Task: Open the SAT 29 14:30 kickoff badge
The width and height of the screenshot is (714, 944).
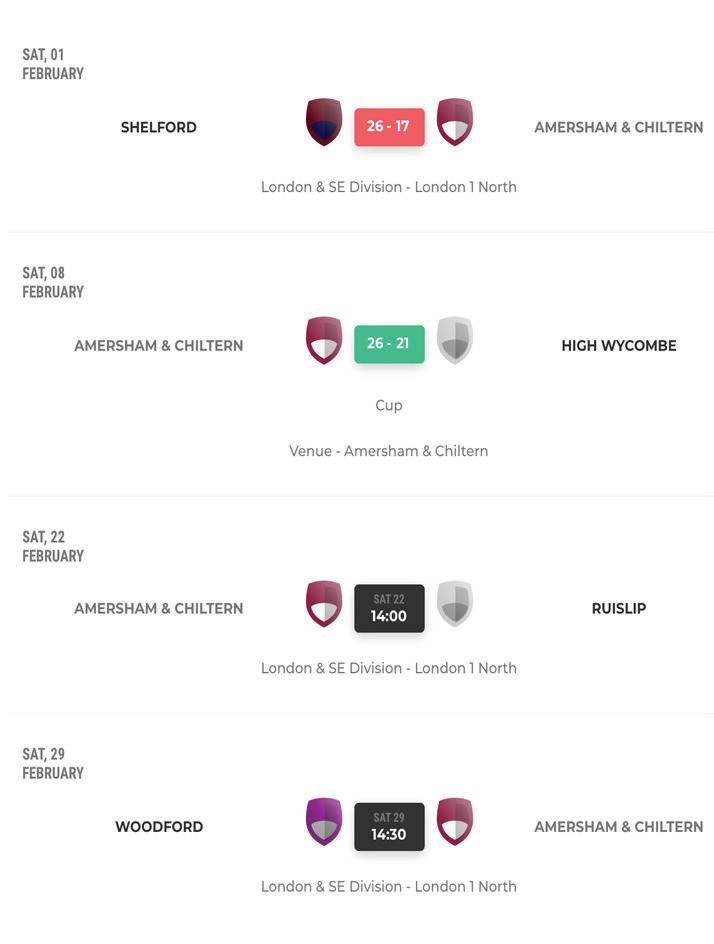Action: (x=389, y=826)
